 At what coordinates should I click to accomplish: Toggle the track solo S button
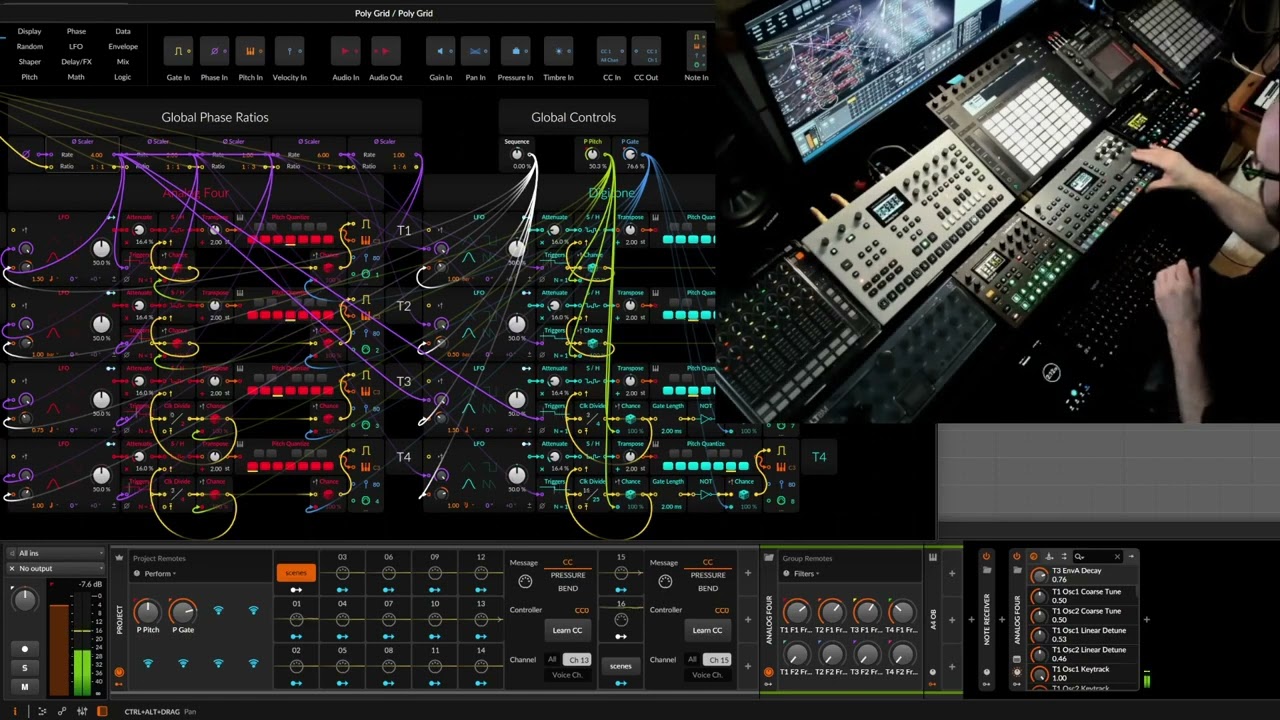(x=25, y=667)
